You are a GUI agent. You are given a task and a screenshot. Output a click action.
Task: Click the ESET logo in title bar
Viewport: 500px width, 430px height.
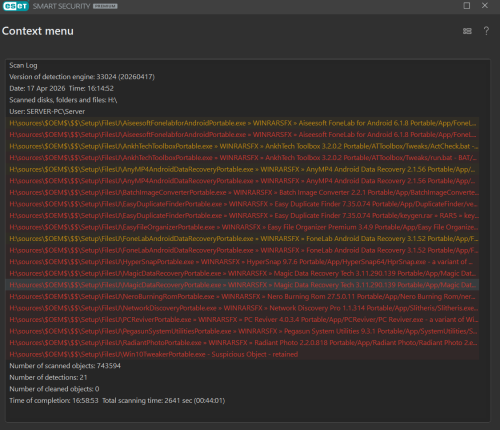click(x=16, y=6)
